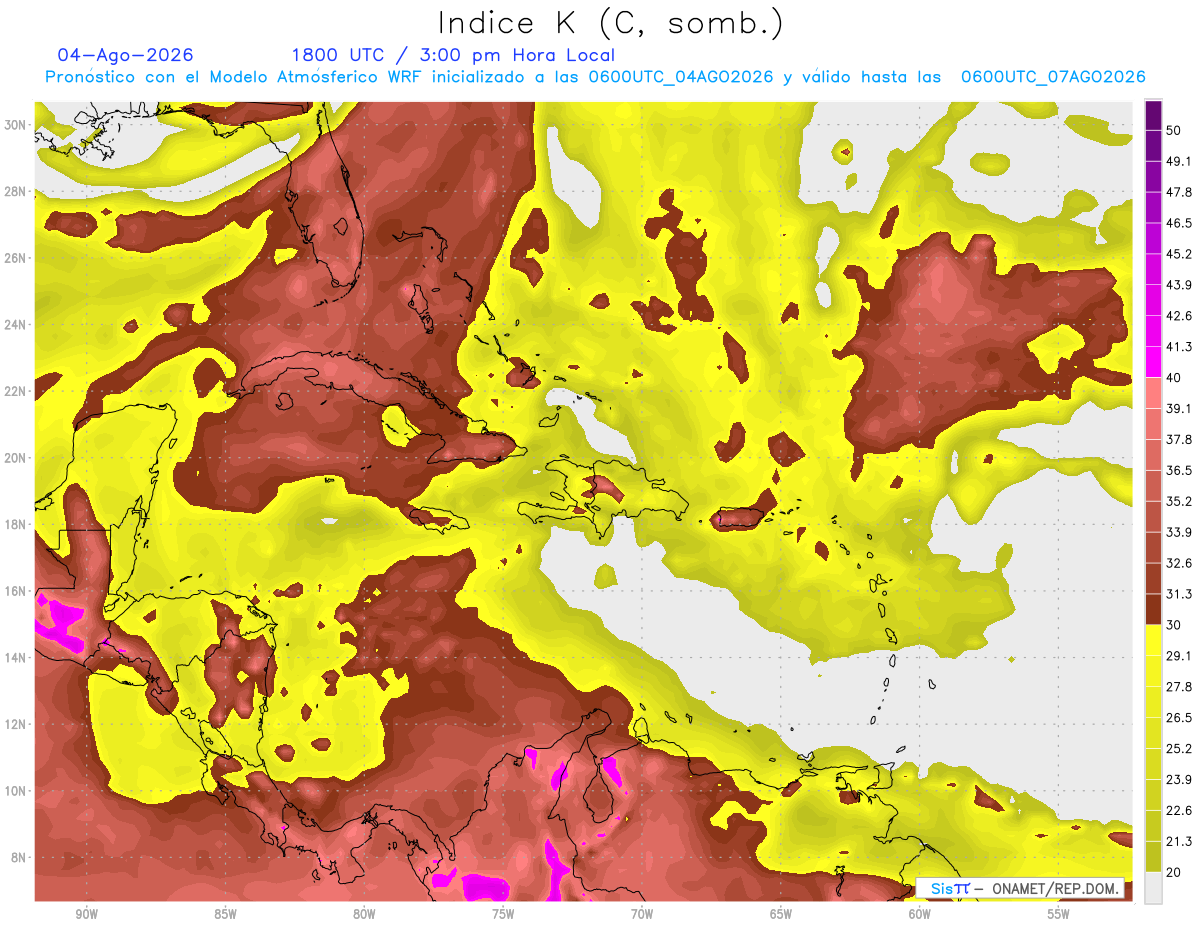This screenshot has width=1200, height=927.
Task: Click the colorbar label '36.5'
Action: 1179,470
